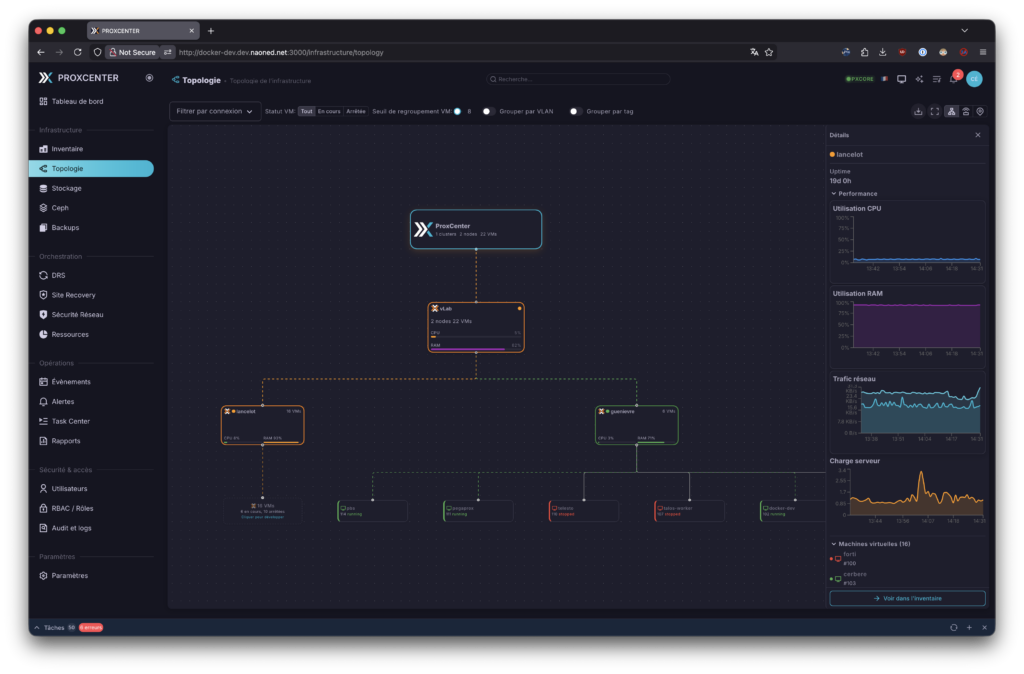The image size is (1024, 674).
Task: Click the fullscreen topology icon
Action: pyautogui.click(x=934, y=112)
